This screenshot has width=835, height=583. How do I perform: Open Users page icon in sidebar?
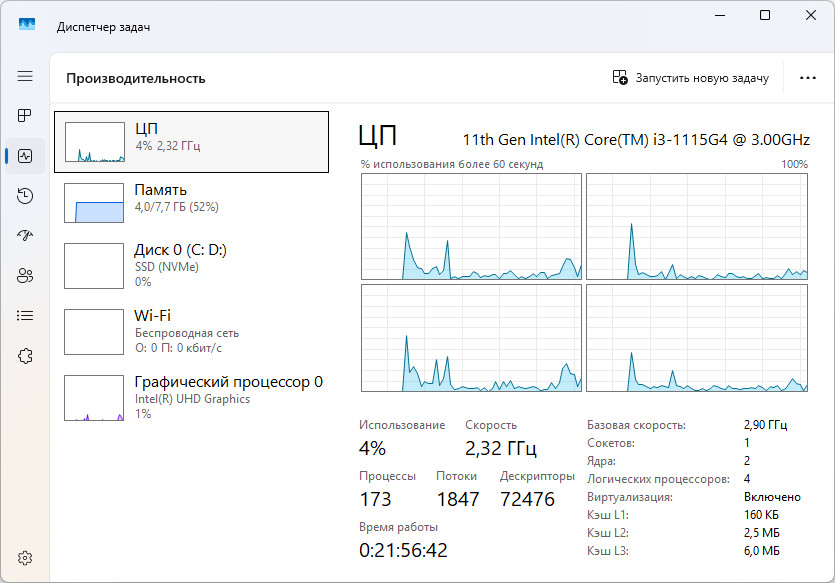tap(25, 276)
